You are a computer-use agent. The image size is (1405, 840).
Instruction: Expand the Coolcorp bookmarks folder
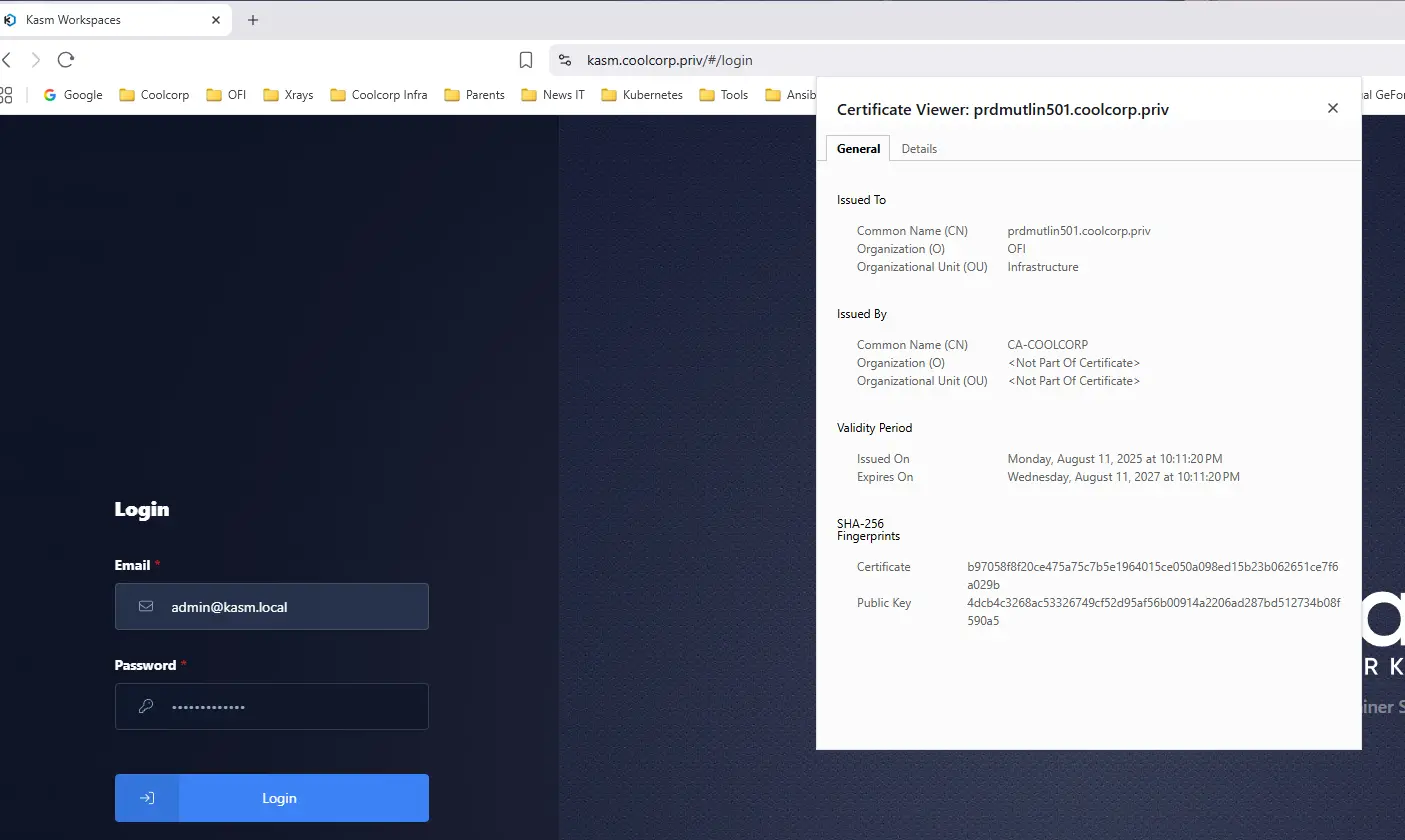click(154, 95)
